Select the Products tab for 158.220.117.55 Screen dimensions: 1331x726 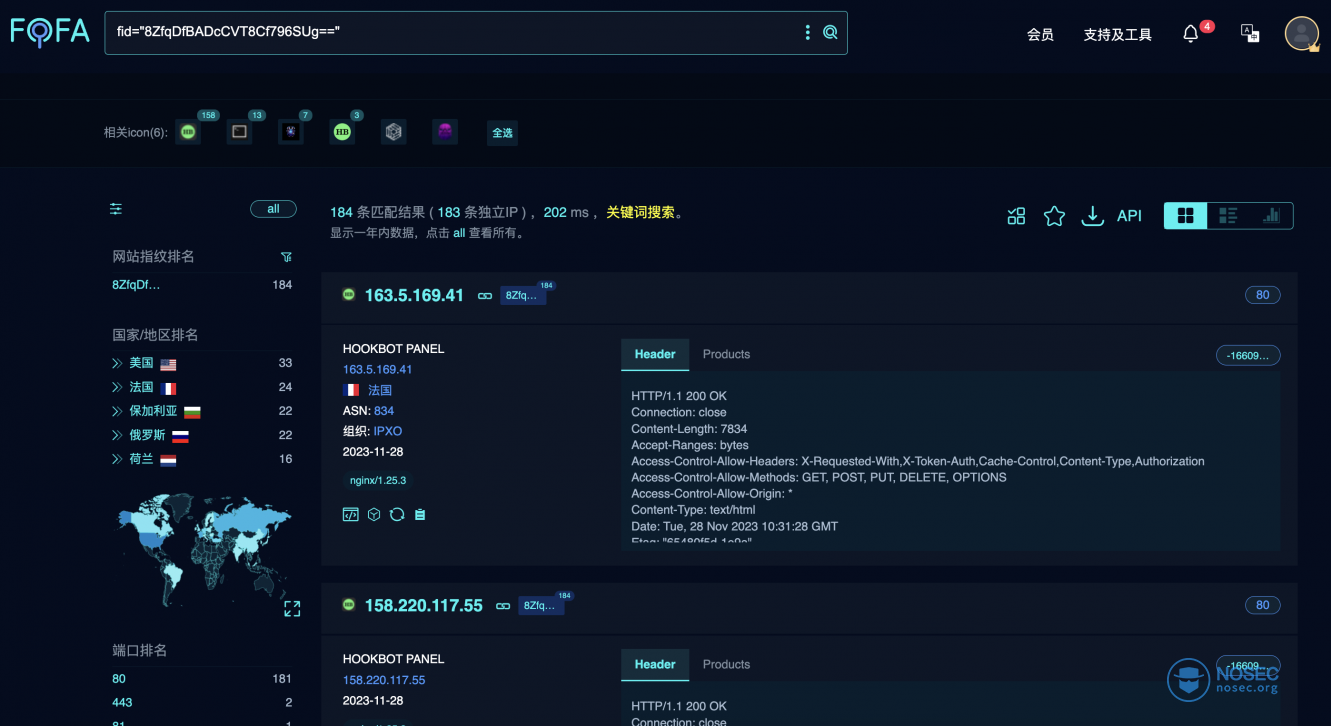pyautogui.click(x=726, y=664)
